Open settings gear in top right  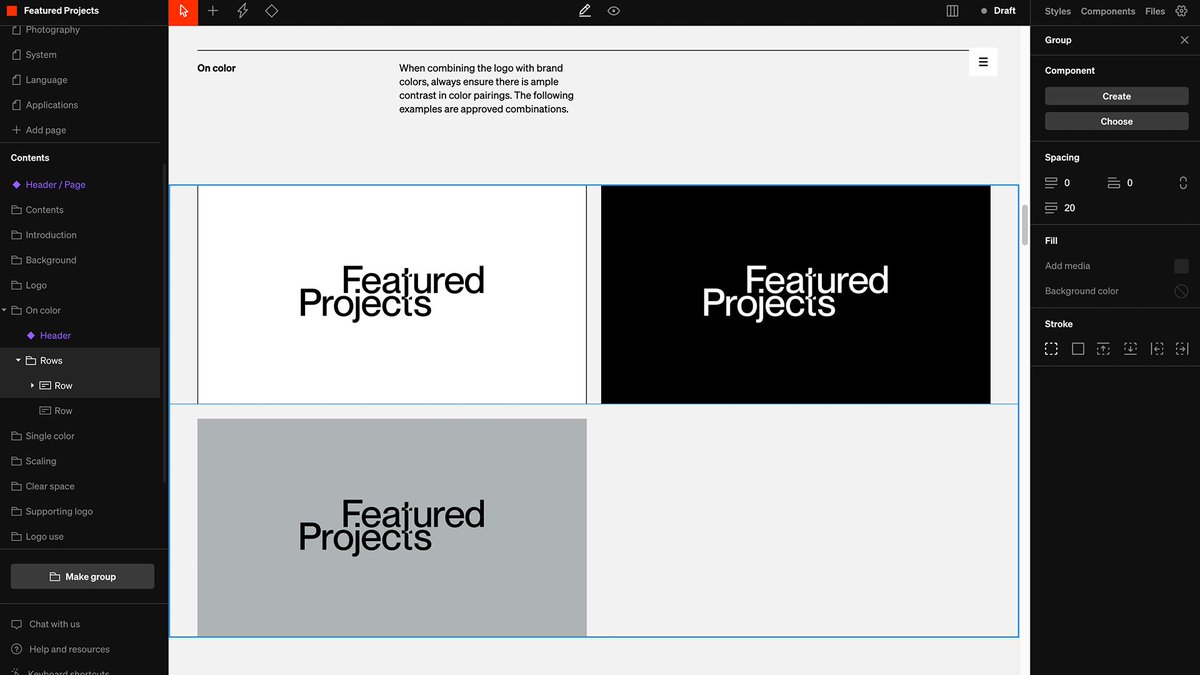click(1181, 11)
